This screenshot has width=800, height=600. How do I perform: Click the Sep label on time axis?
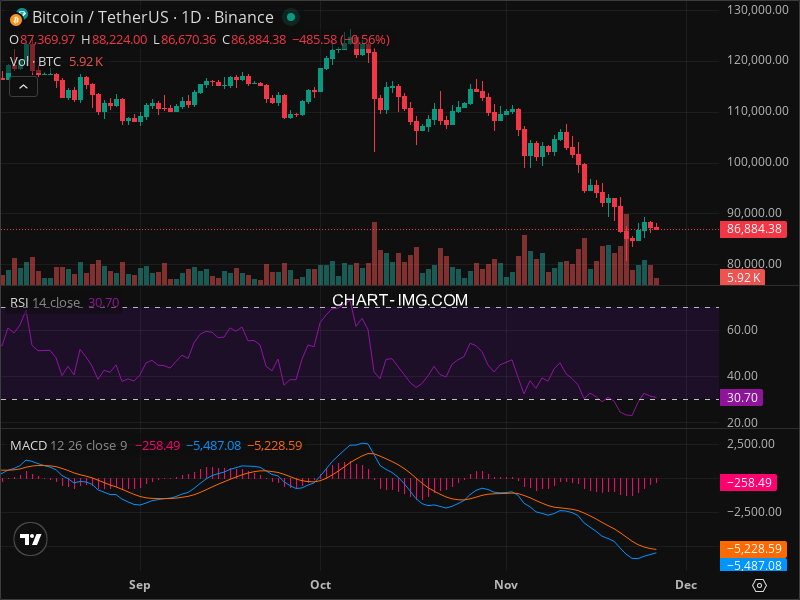tap(139, 583)
